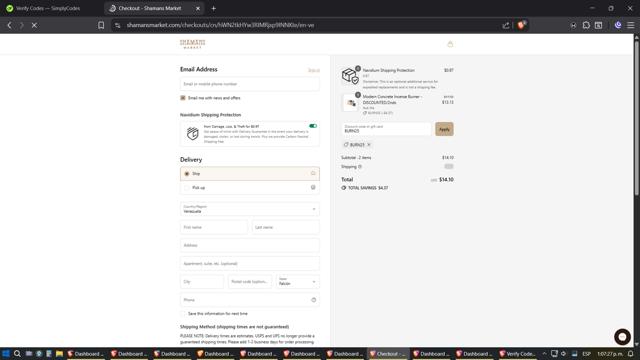
Task: Open Windows taskbar search
Action: tap(17, 353)
